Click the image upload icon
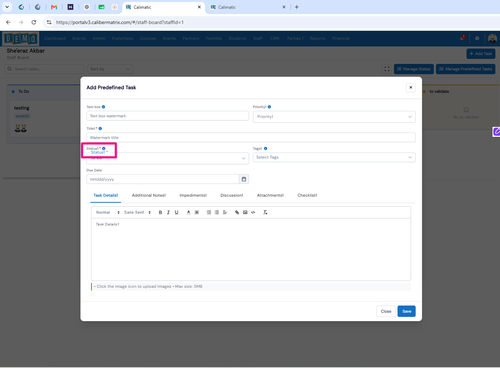The image size is (500, 368). click(x=245, y=212)
